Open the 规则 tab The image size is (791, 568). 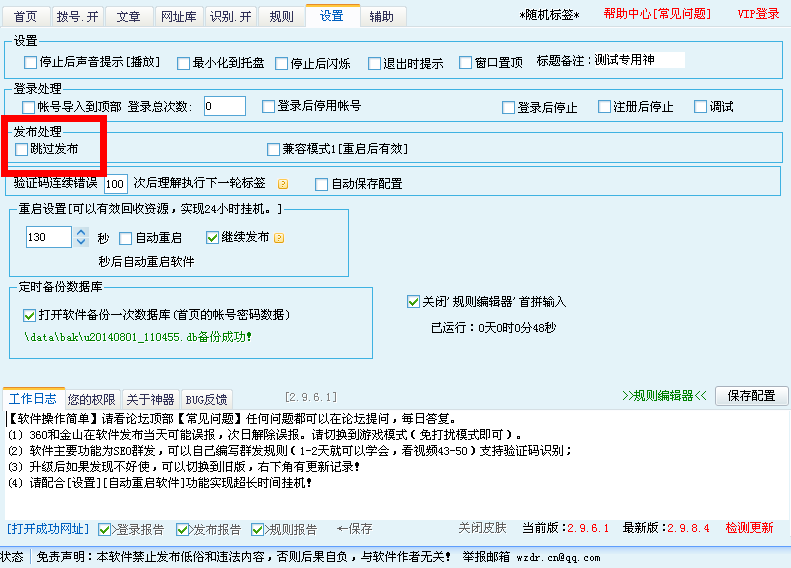pos(281,17)
